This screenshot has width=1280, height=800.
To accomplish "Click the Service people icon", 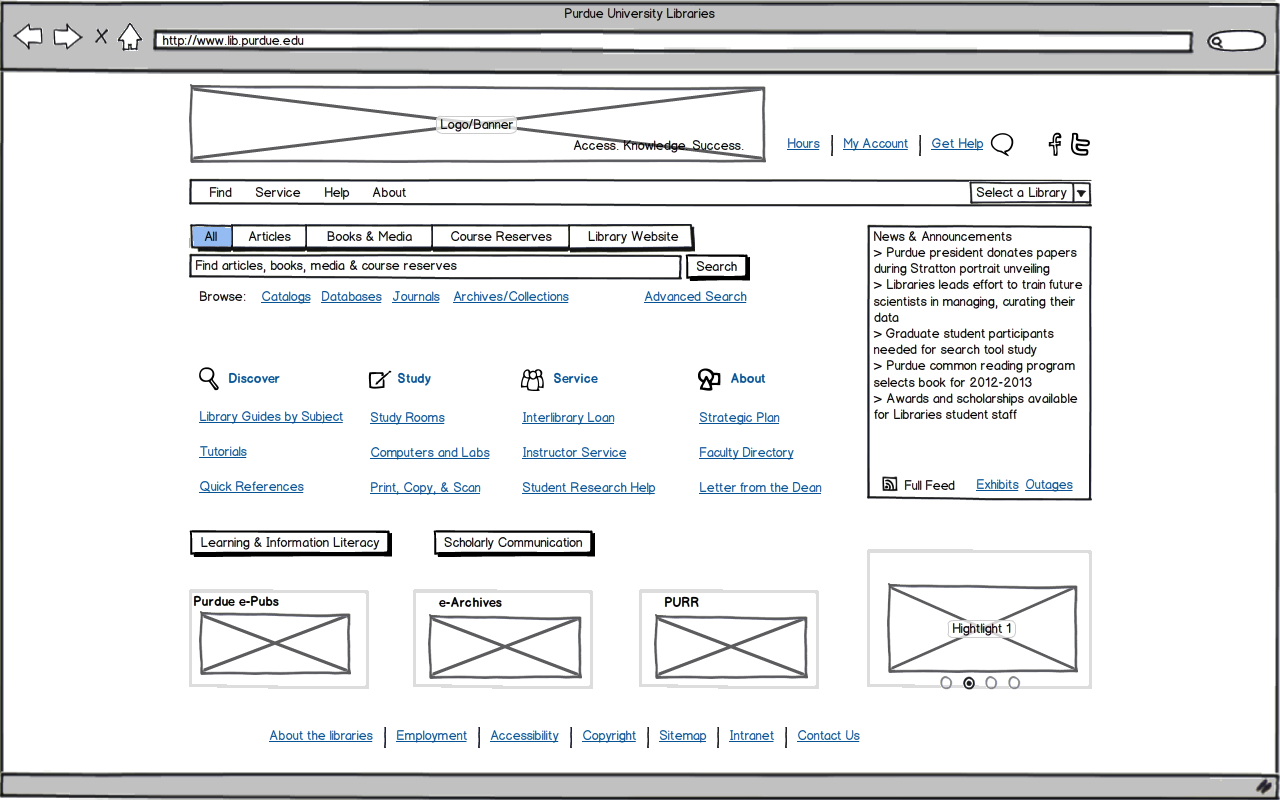I will pos(532,379).
